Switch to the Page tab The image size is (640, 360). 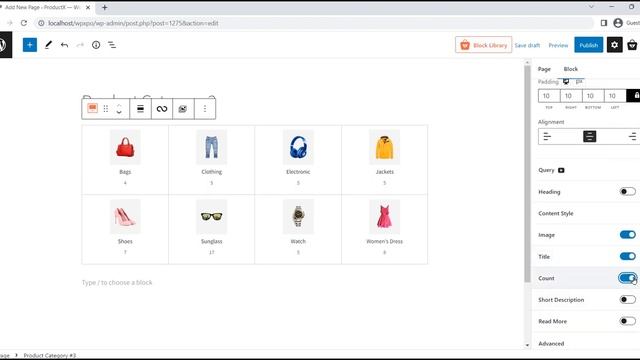click(x=544, y=69)
